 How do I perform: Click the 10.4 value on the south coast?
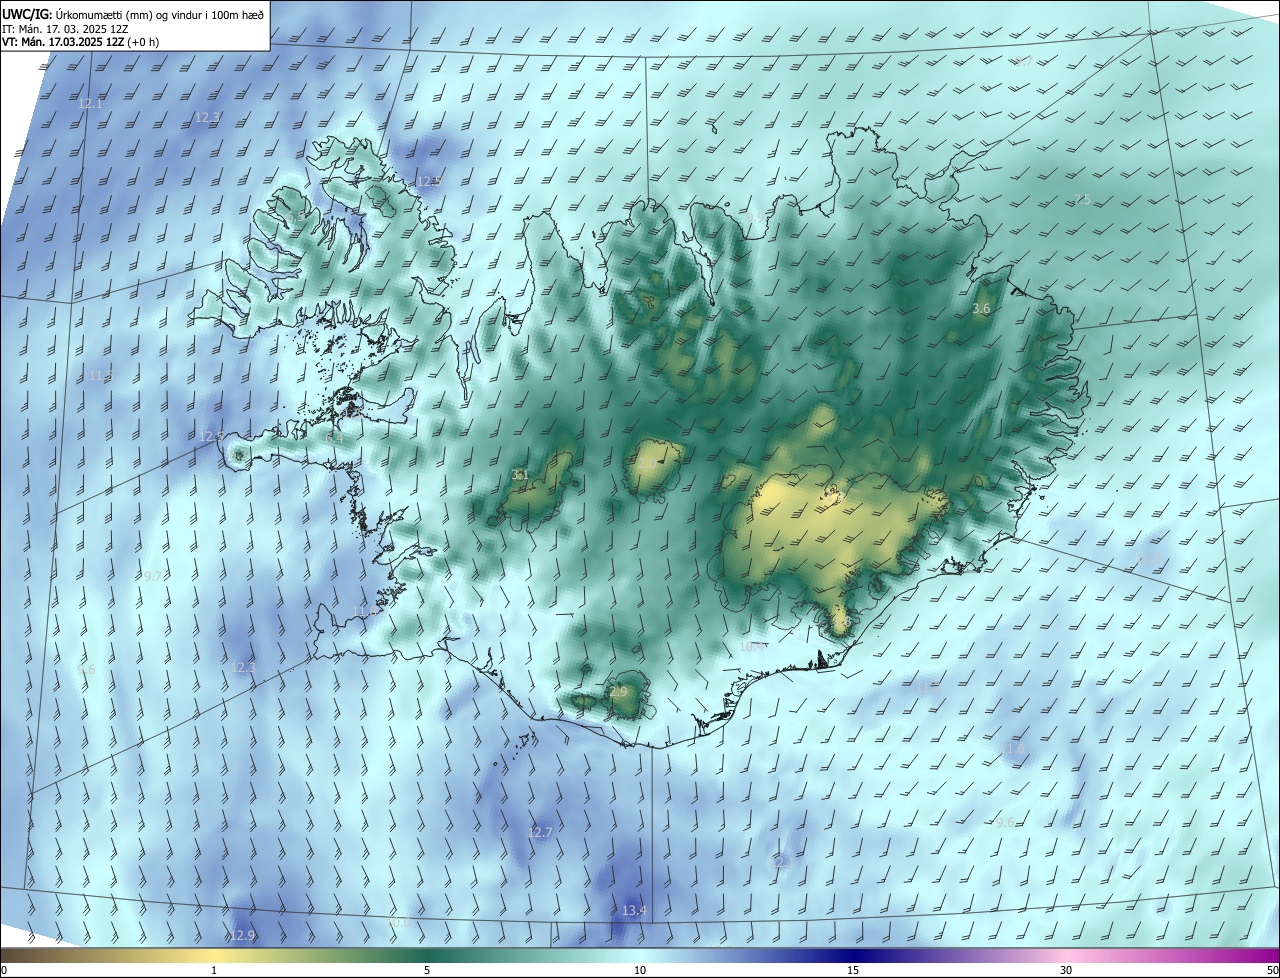coord(752,646)
